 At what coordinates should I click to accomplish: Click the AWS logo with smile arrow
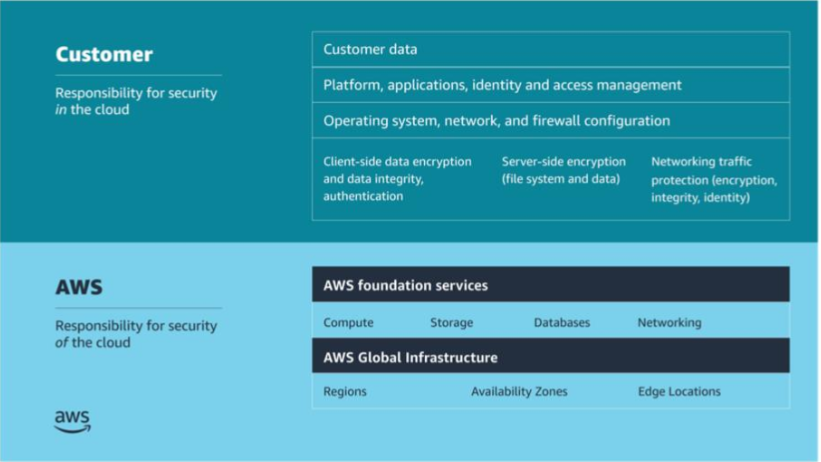coord(72,421)
